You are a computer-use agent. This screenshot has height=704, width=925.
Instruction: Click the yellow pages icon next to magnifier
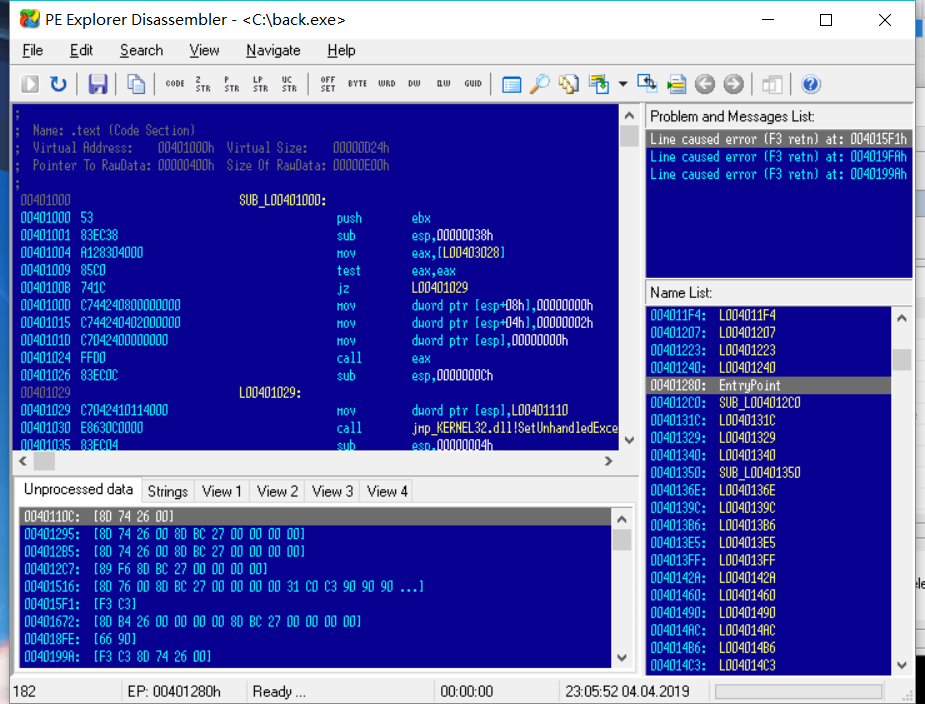click(x=569, y=84)
